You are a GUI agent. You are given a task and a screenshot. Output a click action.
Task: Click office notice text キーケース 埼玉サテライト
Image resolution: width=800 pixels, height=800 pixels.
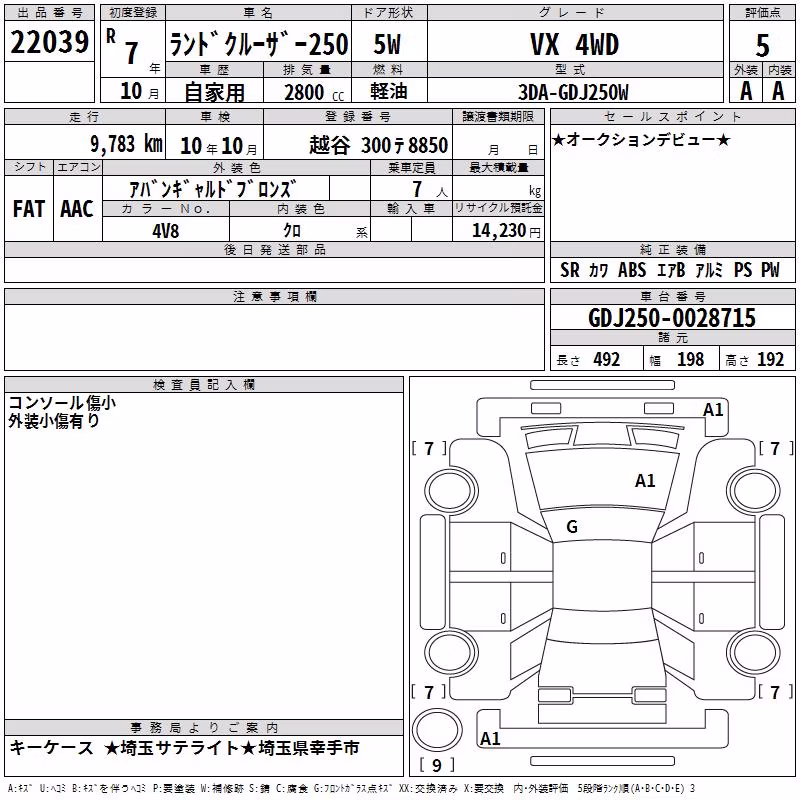pos(184,748)
